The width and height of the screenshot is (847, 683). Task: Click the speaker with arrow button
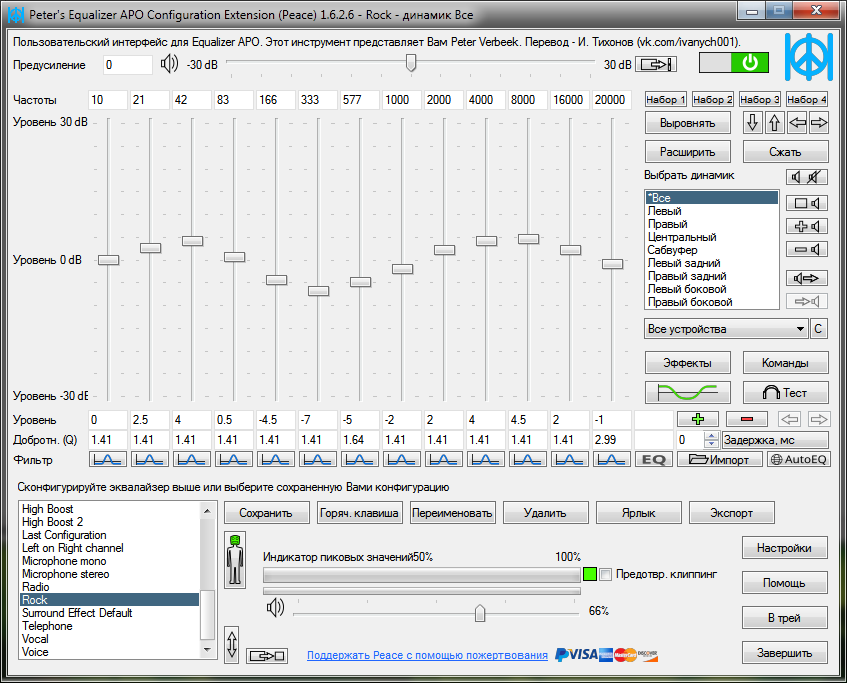click(x=806, y=278)
